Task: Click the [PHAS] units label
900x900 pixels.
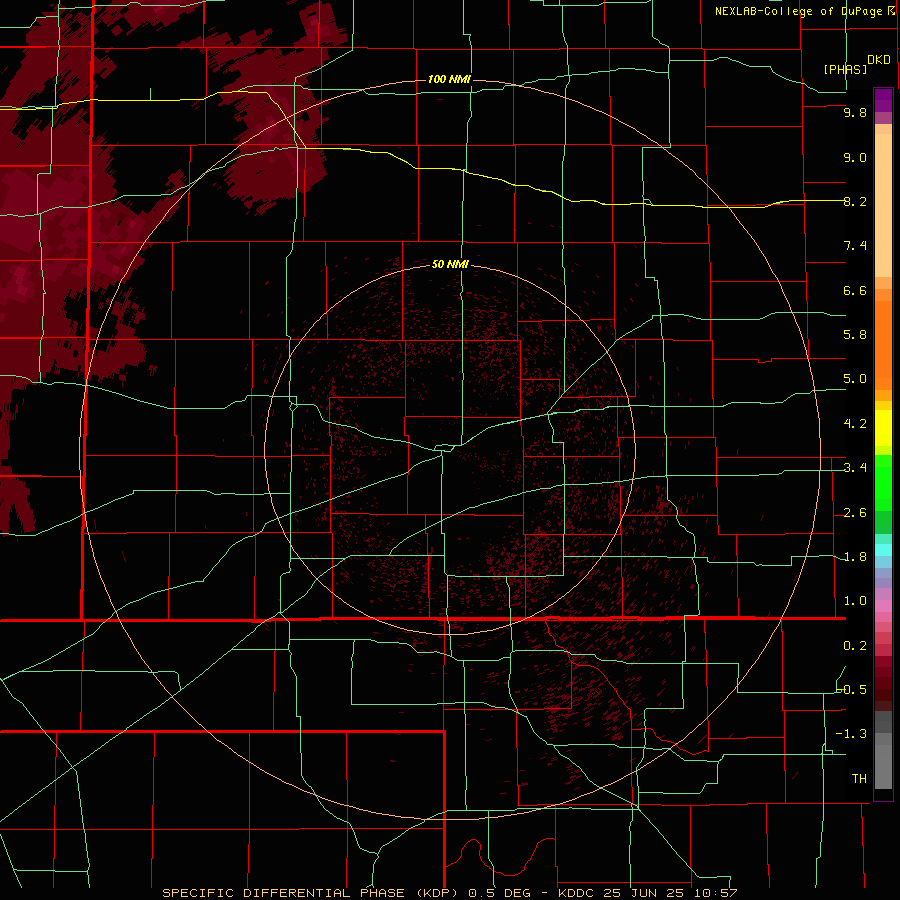Action: point(845,69)
